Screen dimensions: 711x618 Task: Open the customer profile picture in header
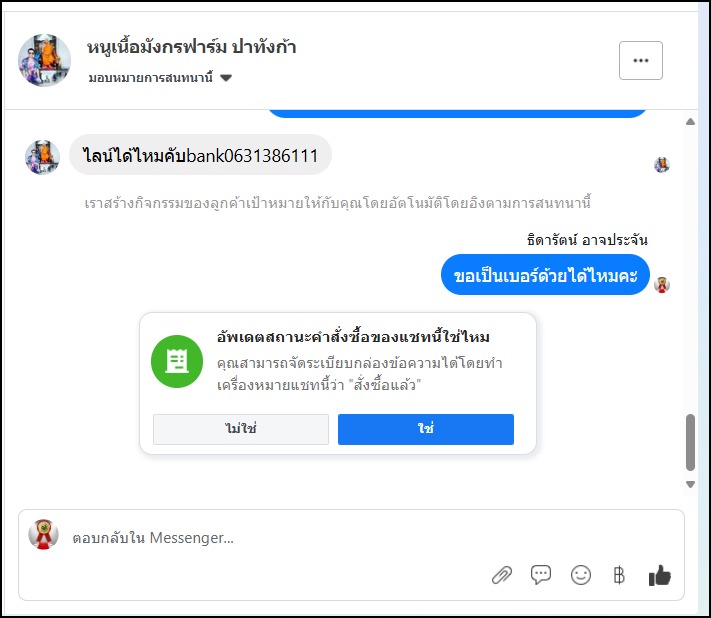tap(45, 60)
